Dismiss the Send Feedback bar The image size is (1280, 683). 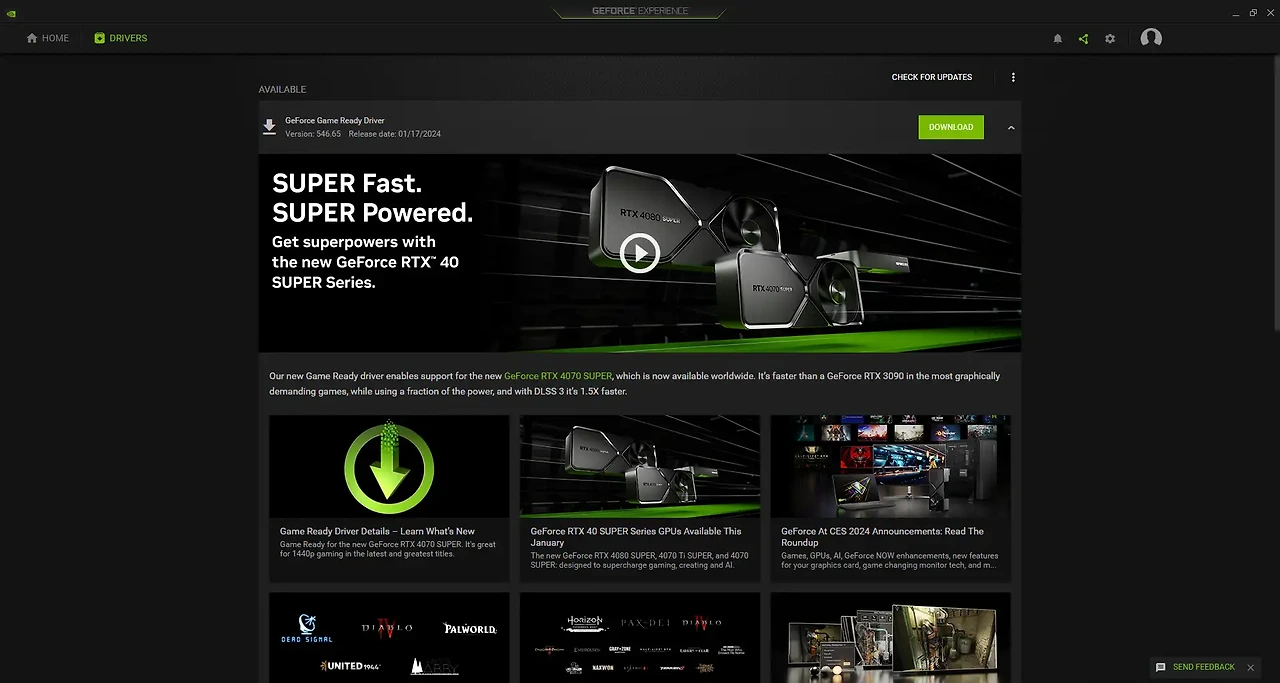click(1250, 667)
